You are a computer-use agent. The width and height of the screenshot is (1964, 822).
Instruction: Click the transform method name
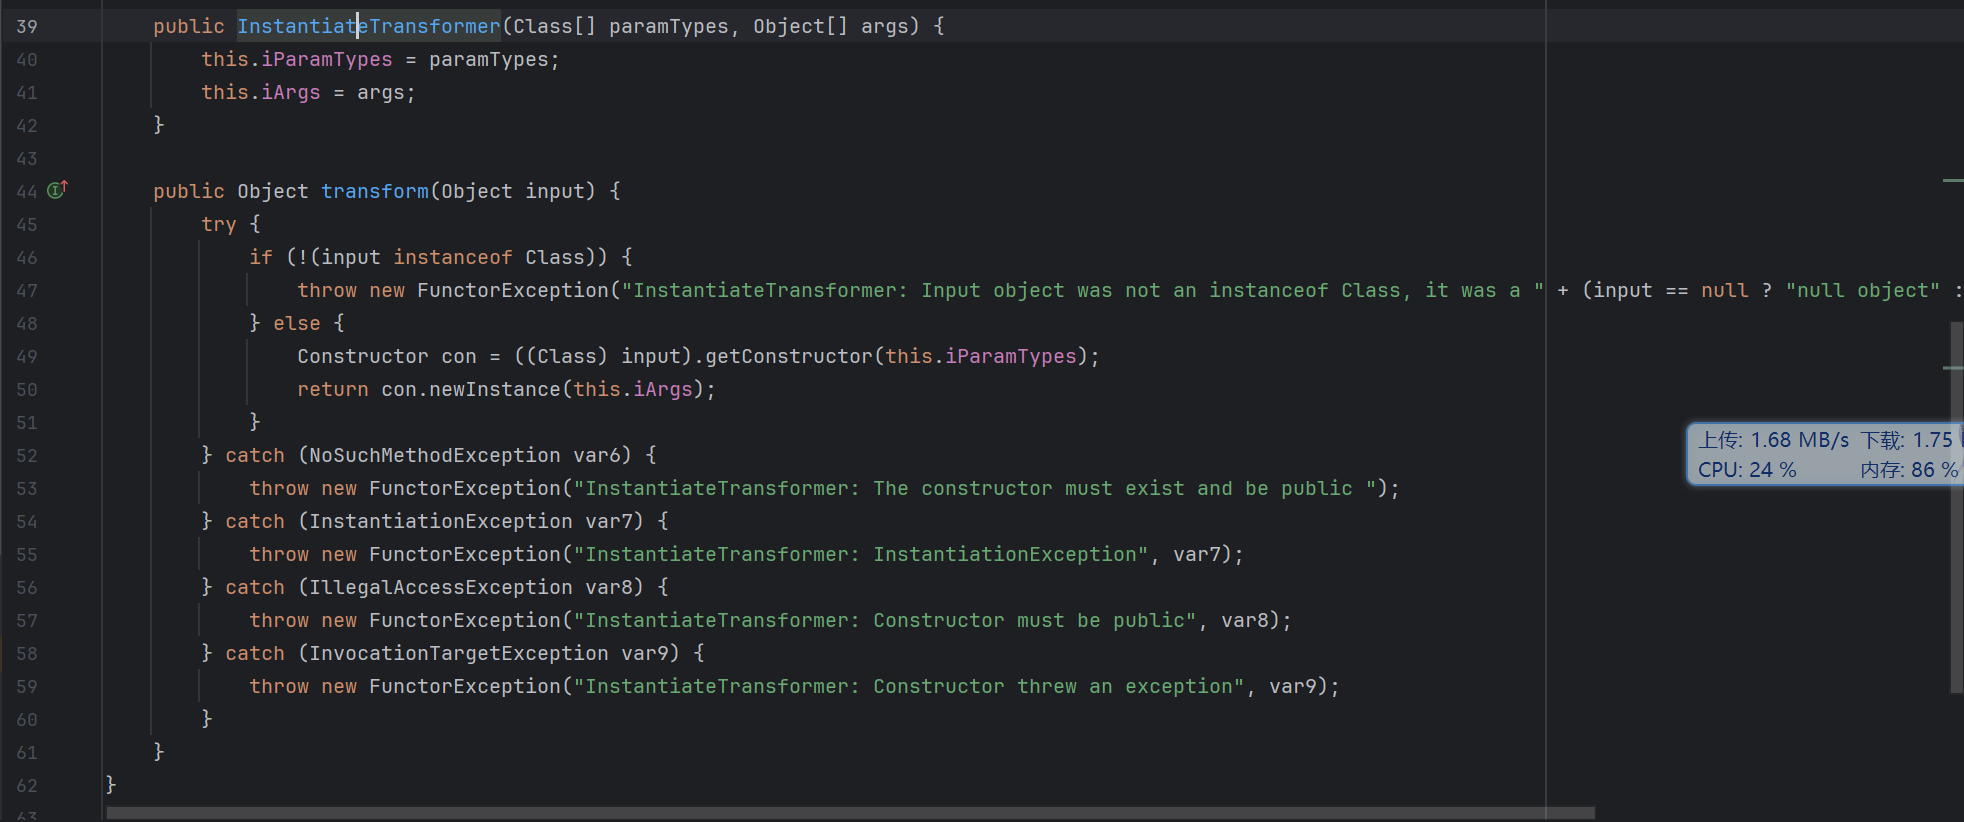tap(374, 191)
